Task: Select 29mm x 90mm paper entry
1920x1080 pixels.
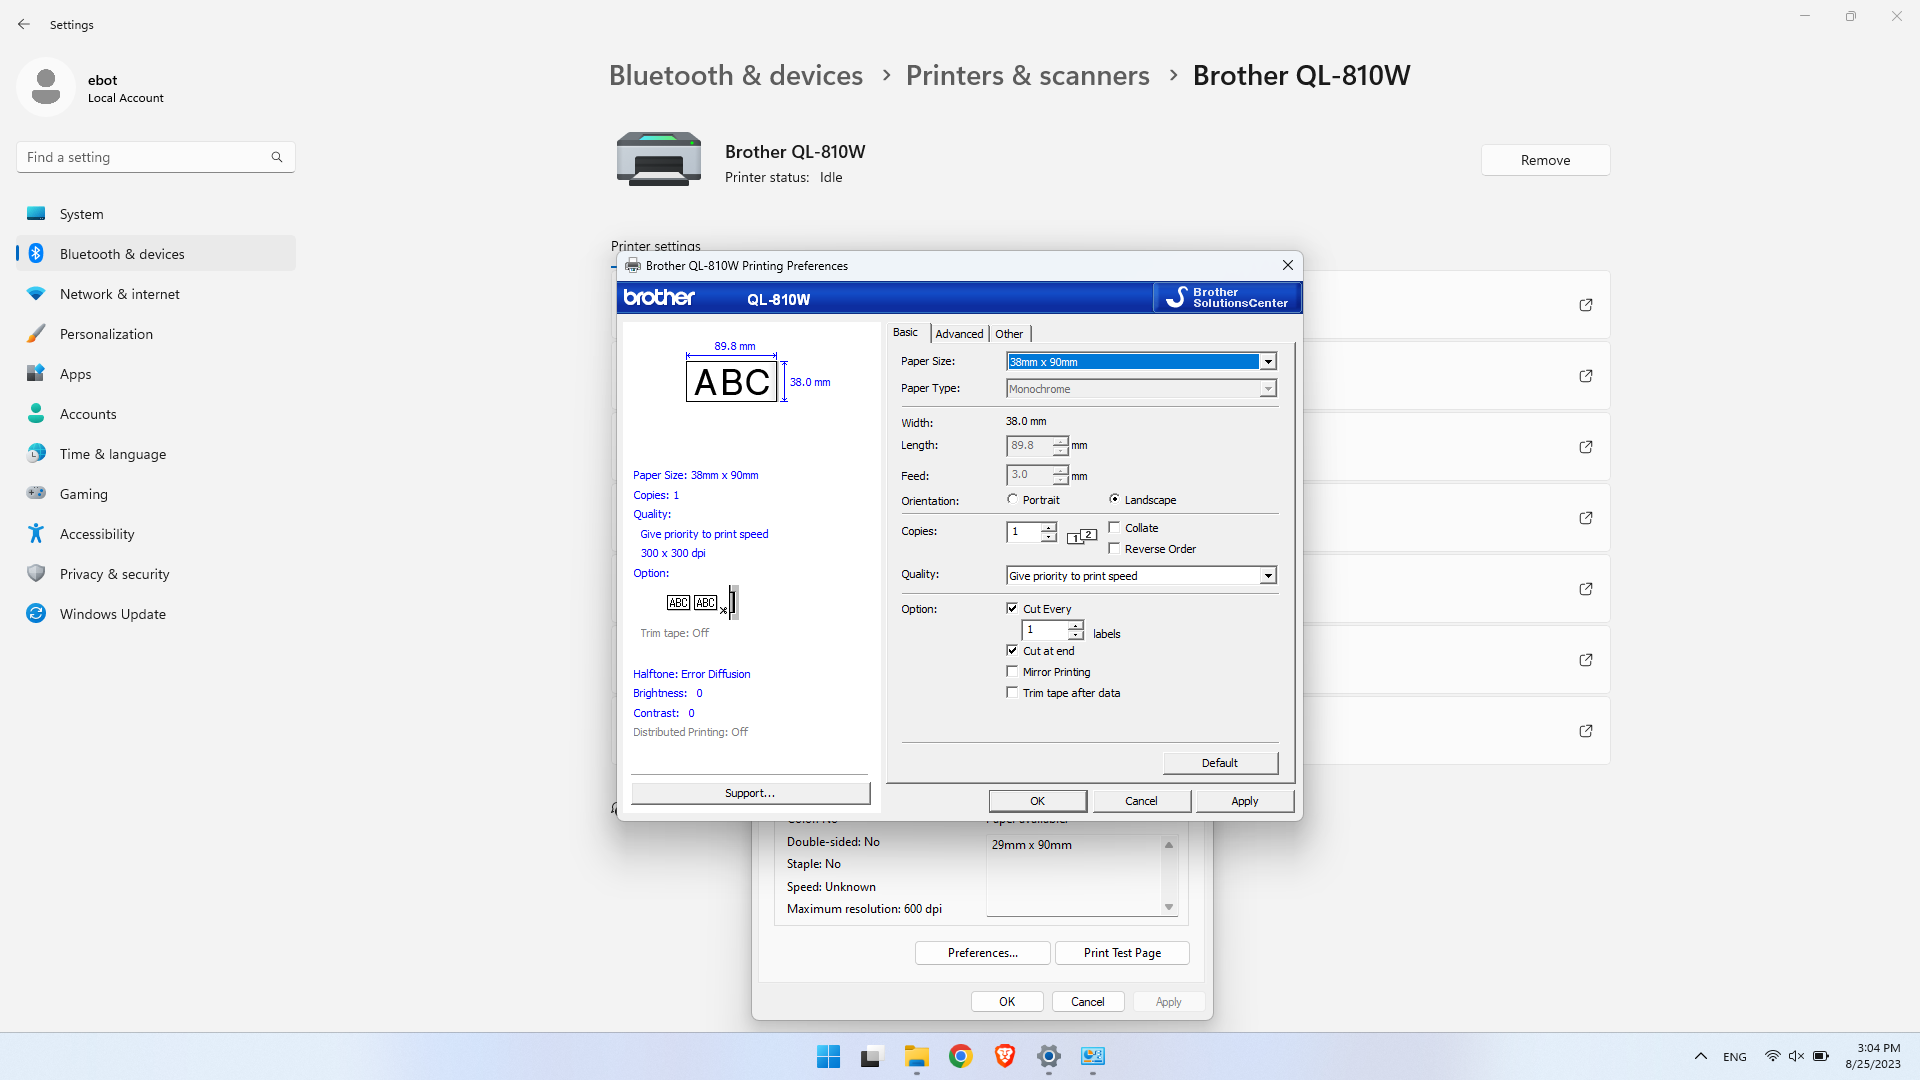Action: [1032, 845]
